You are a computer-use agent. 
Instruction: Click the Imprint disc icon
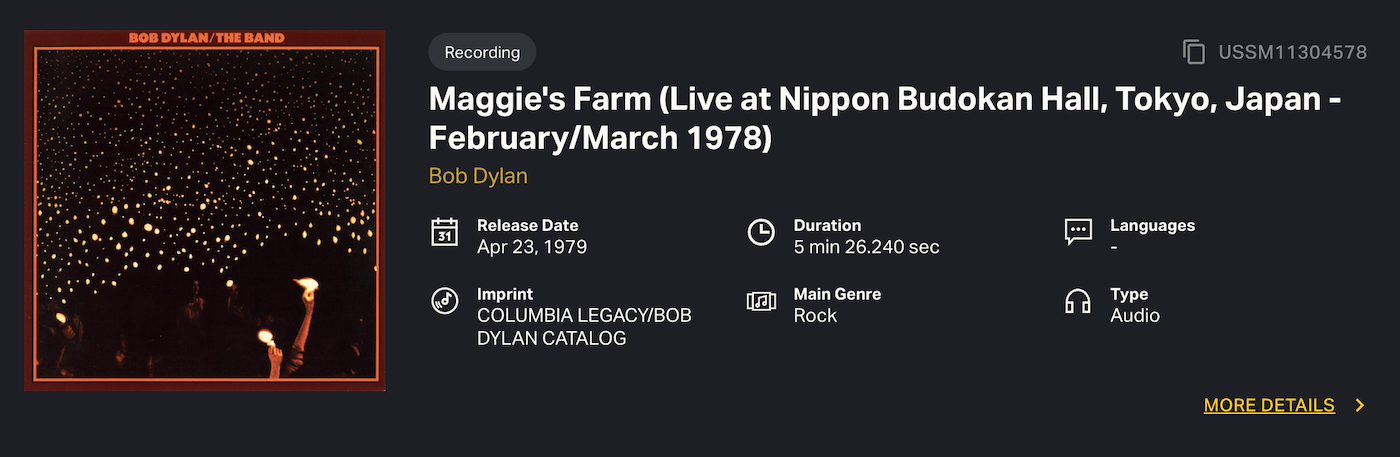point(444,300)
